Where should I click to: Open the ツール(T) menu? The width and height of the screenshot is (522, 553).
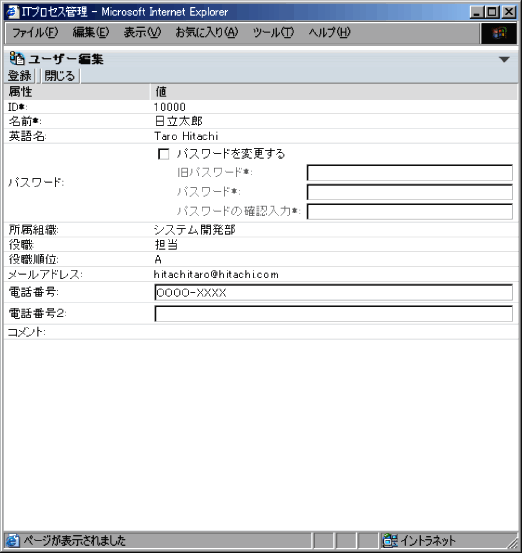pos(273,33)
